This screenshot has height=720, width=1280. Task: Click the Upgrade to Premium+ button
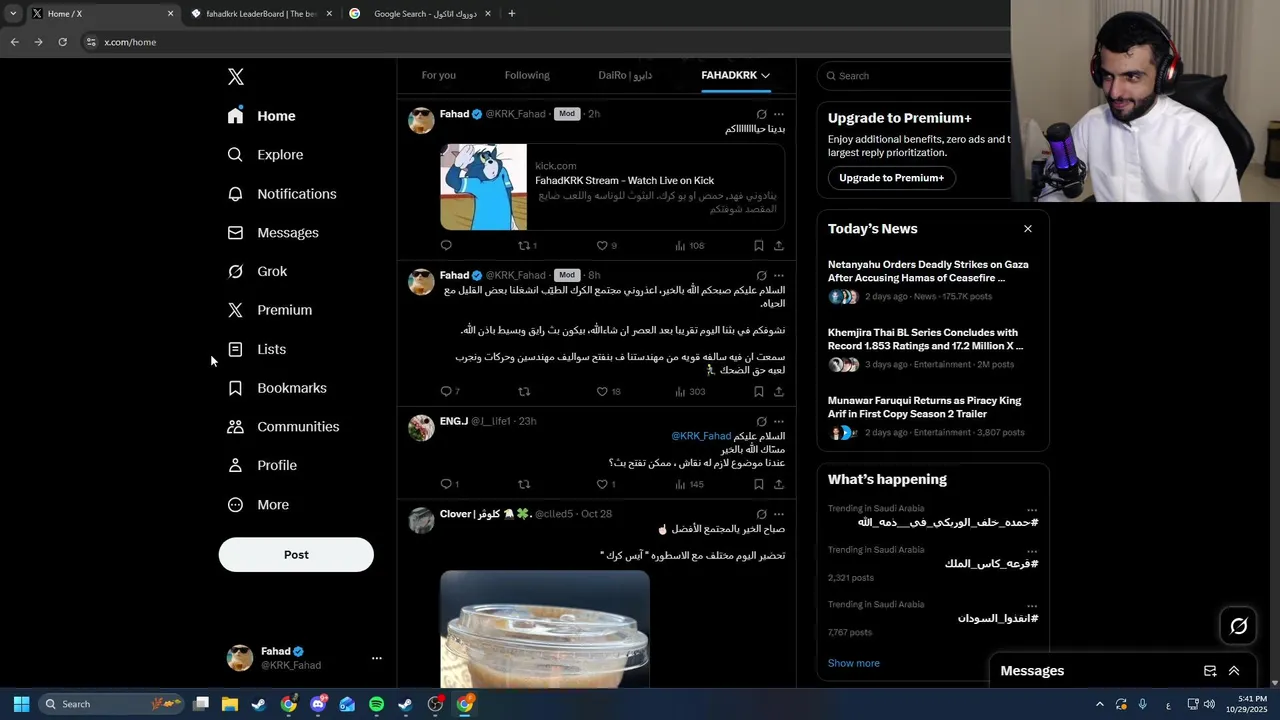tap(891, 178)
